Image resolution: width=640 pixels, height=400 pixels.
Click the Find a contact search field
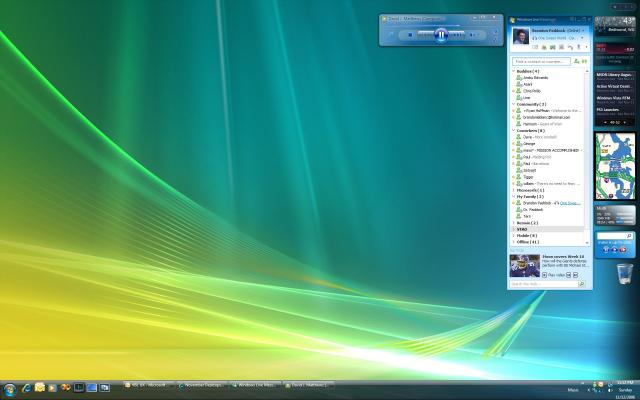click(541, 61)
